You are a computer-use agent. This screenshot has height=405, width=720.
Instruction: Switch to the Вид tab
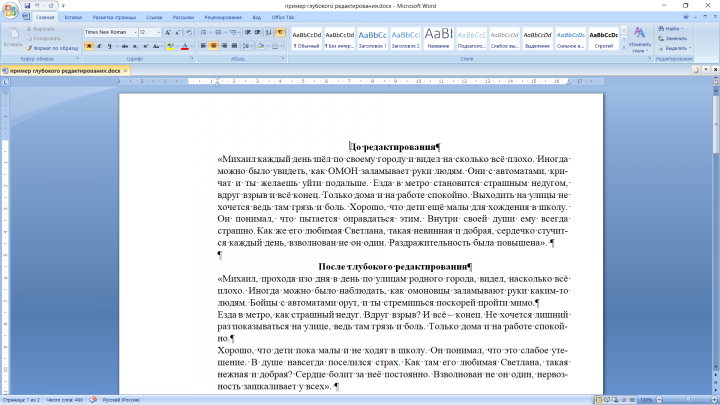[257, 17]
